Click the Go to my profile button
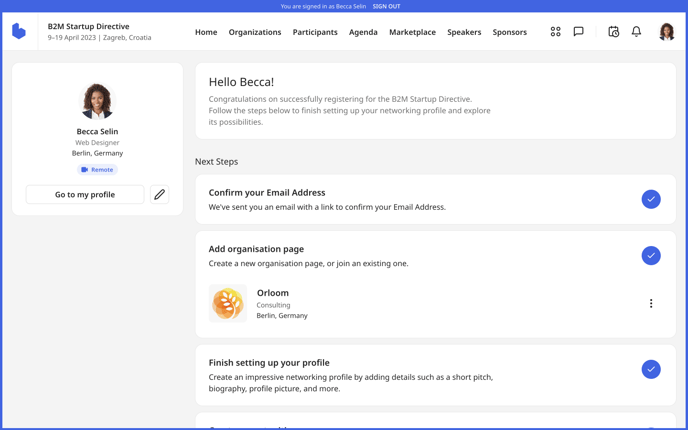 [x=85, y=194]
